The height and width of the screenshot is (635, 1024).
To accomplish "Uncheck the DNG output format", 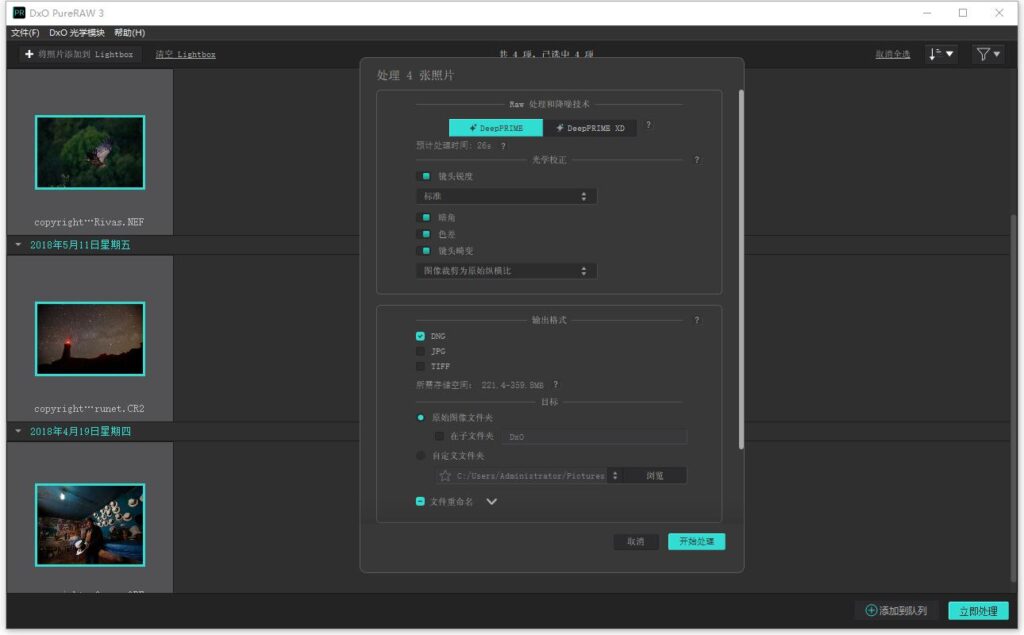I will 421,336.
